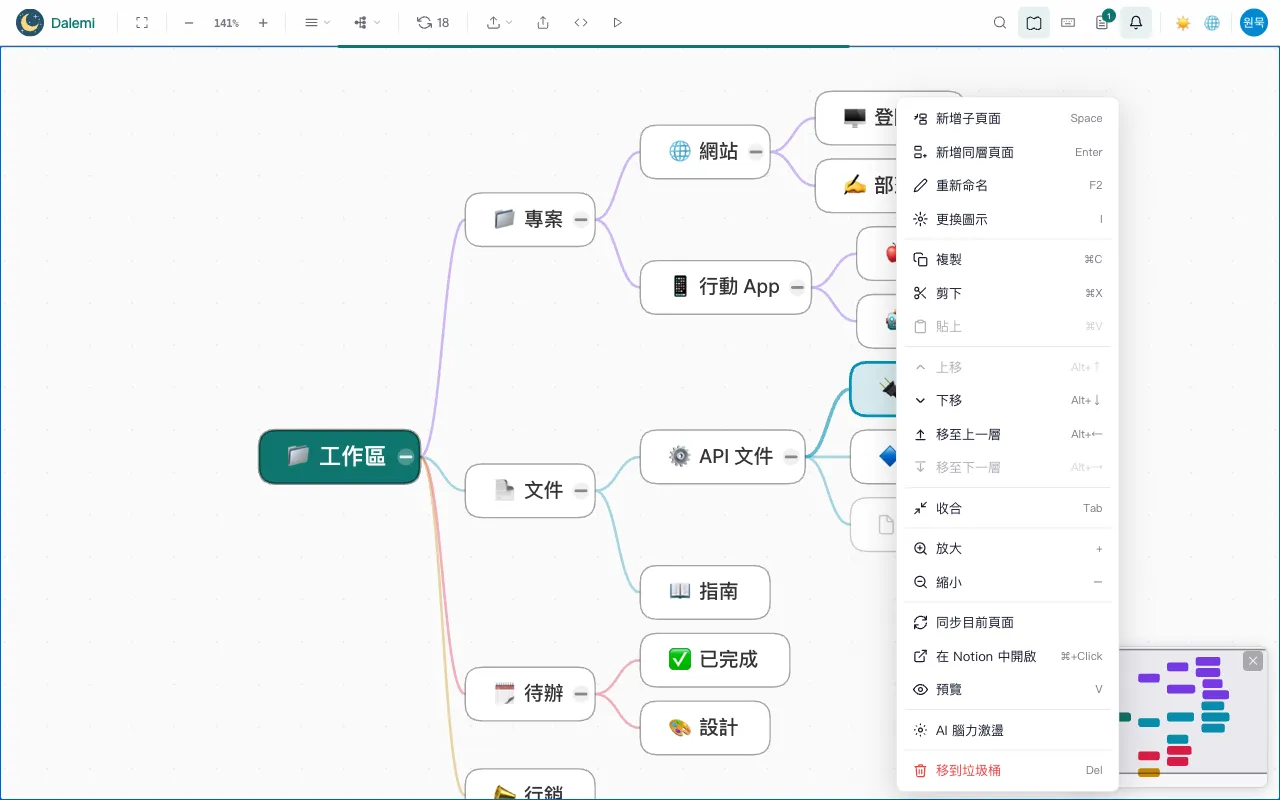Screen dimensions: 1280x800
Task: Open the notes icon with badge 1
Action: coord(1102,22)
